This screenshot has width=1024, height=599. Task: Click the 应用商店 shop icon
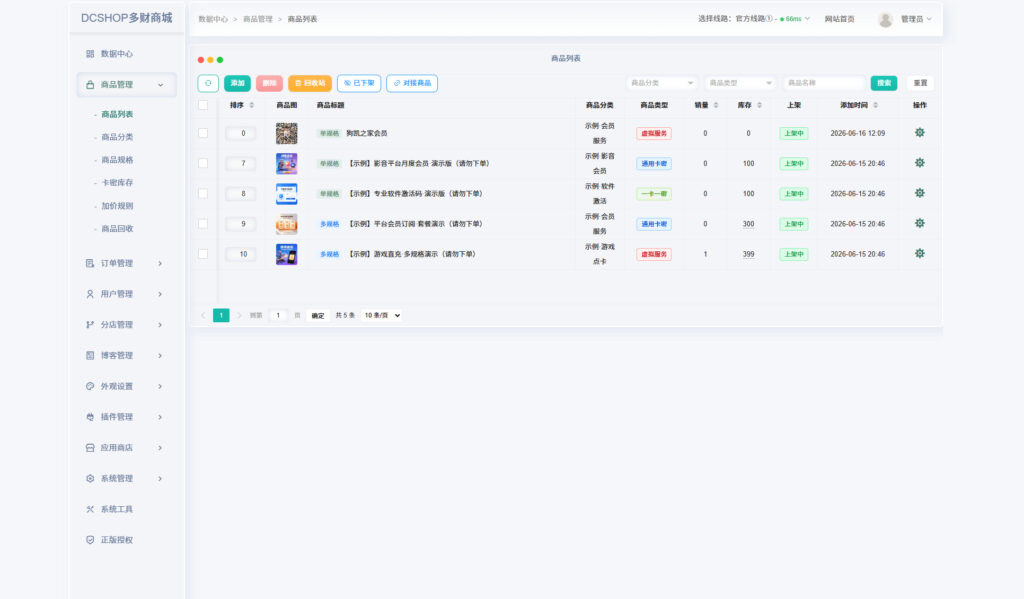click(x=90, y=447)
